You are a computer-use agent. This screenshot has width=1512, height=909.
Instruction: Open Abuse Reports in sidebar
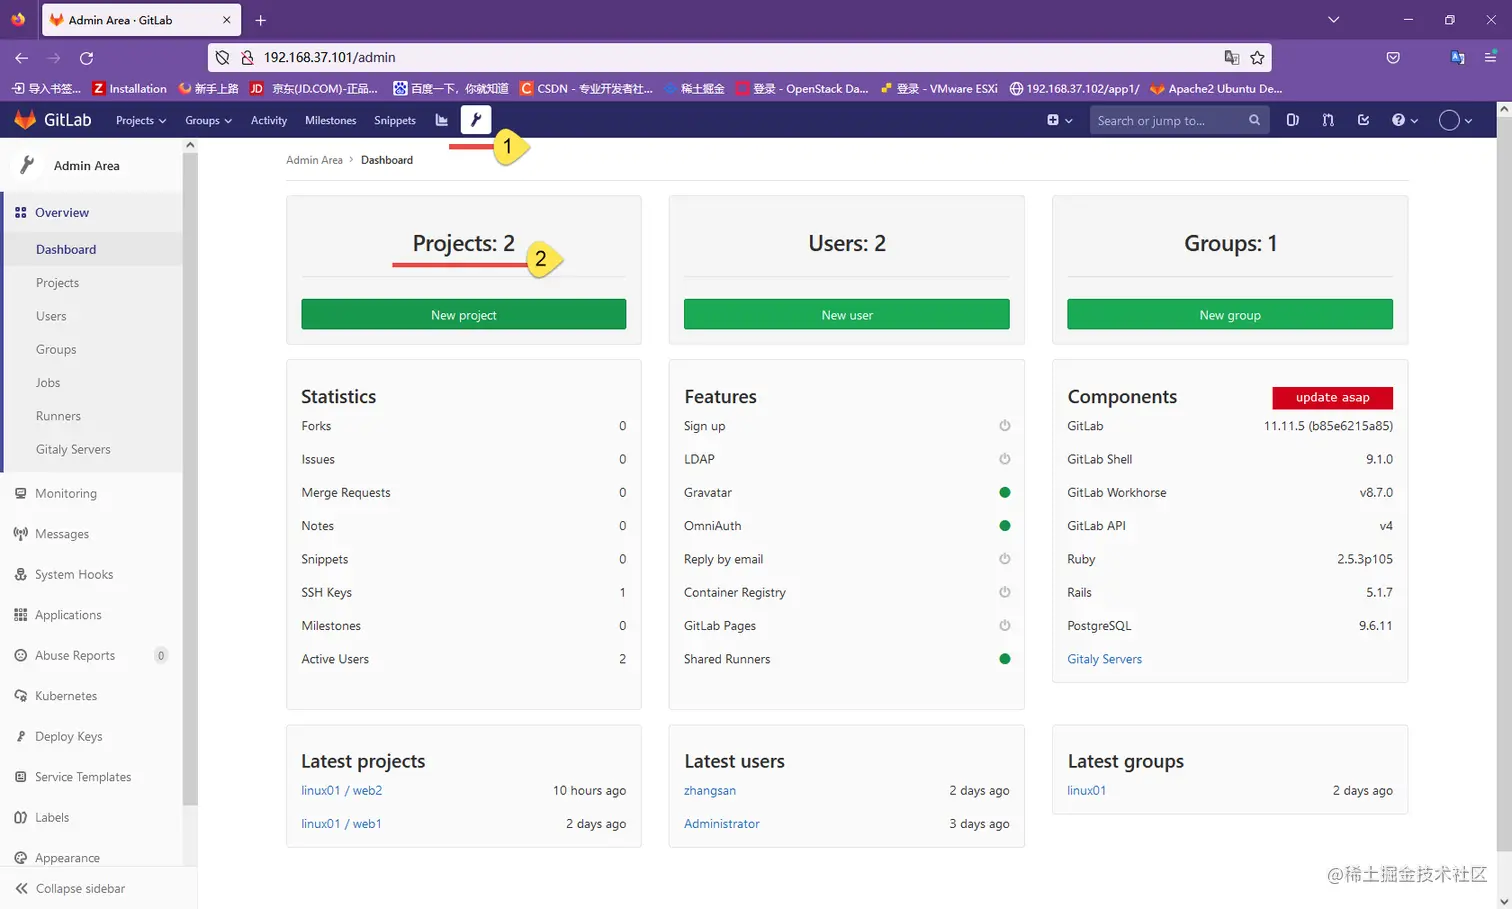coord(92,655)
